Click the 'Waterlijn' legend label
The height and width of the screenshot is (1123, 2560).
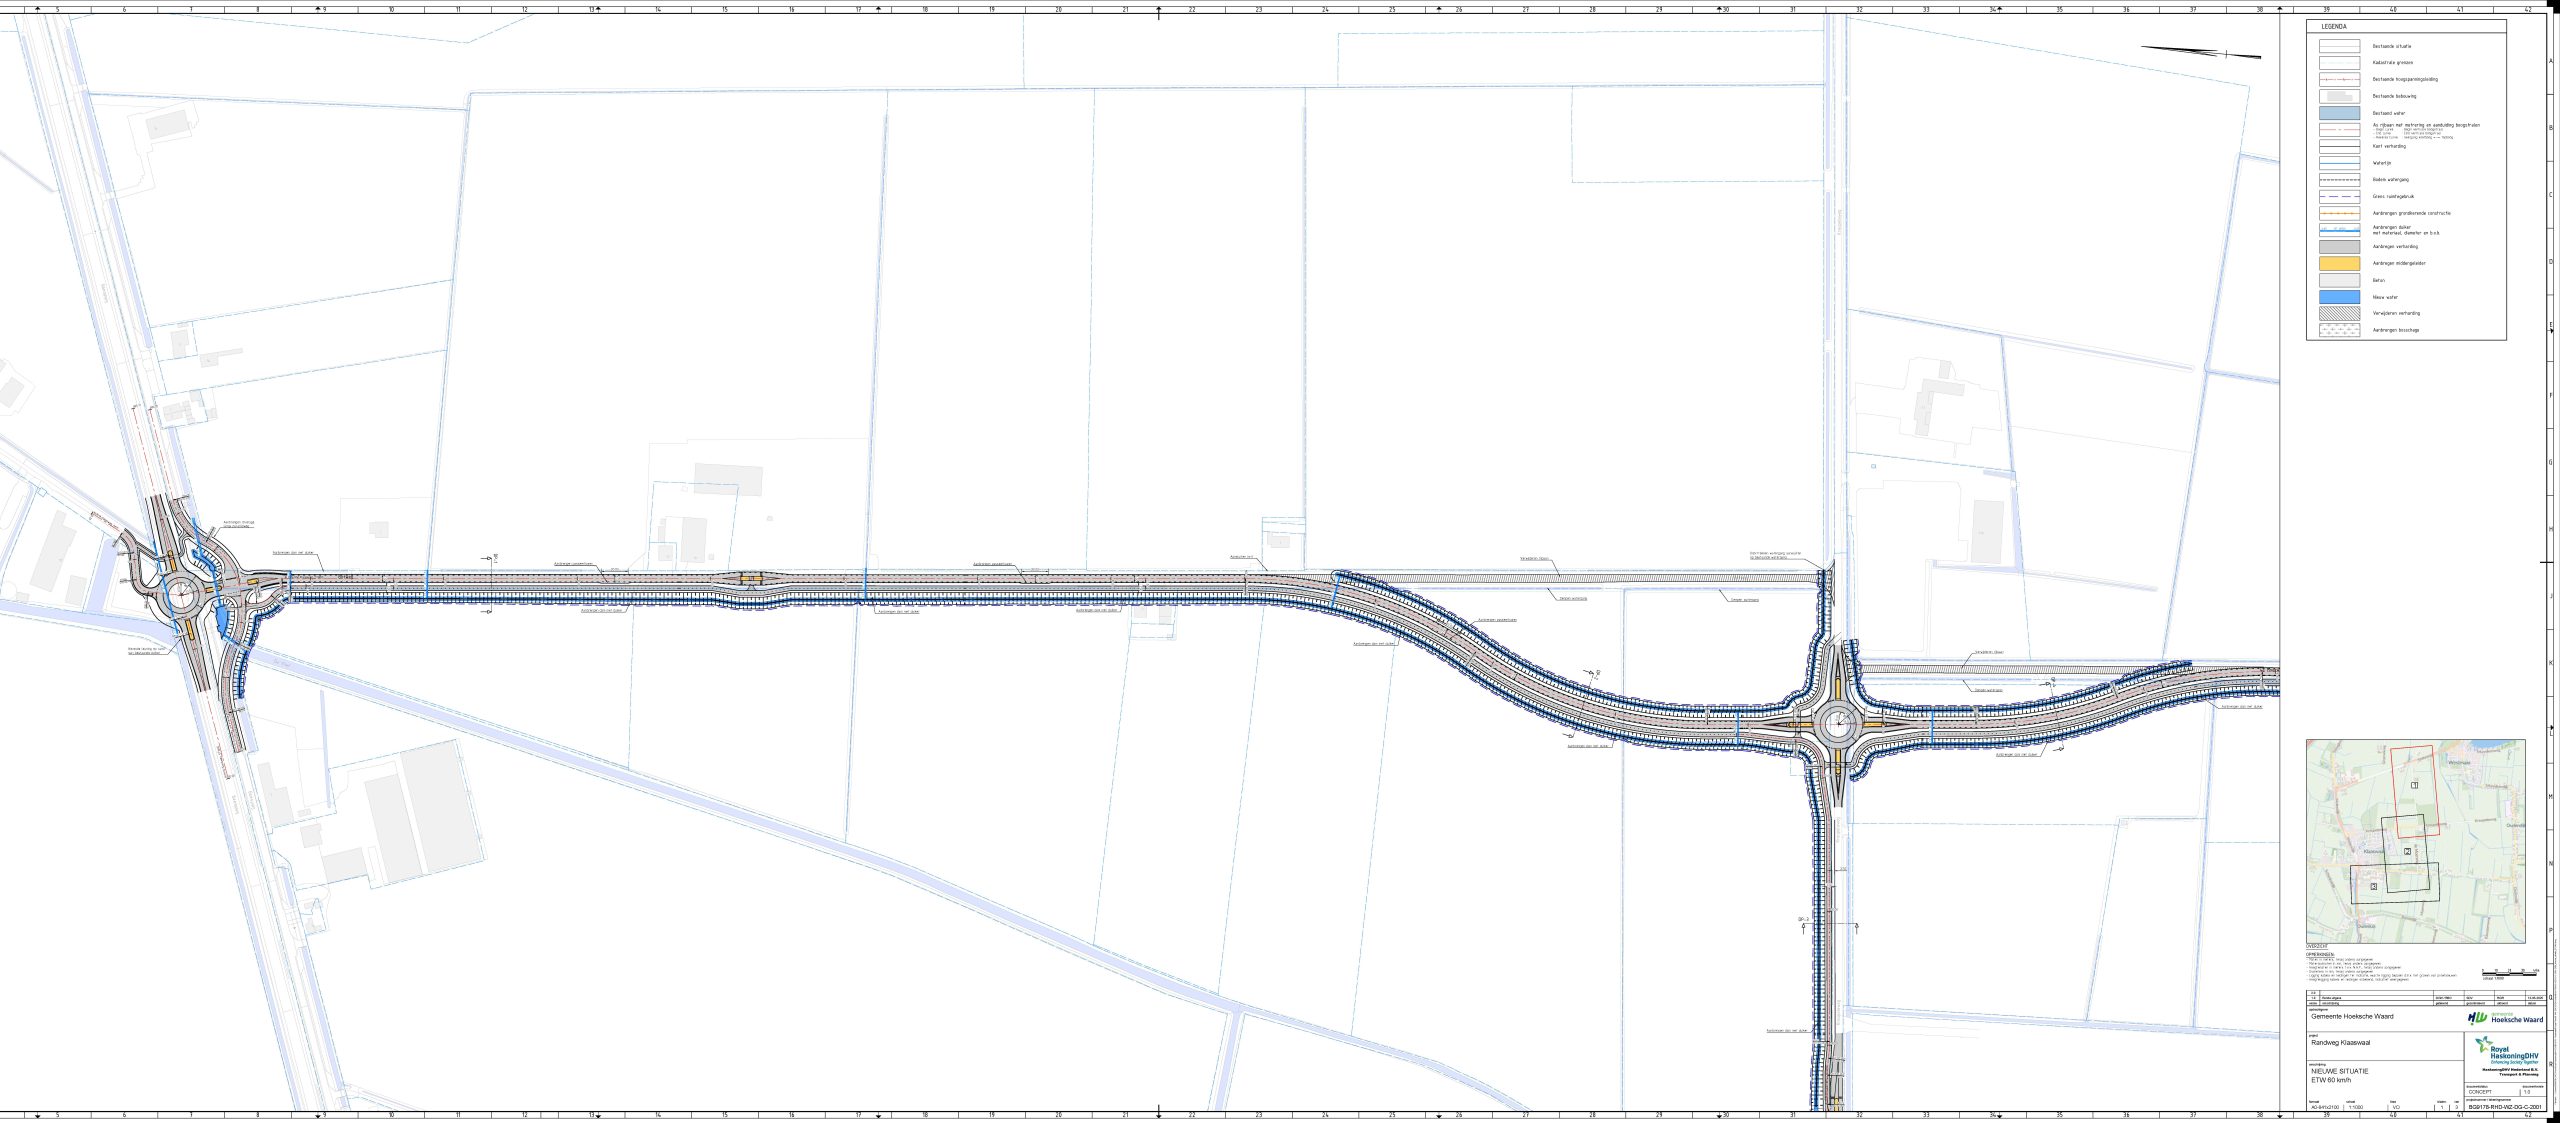tap(2382, 163)
